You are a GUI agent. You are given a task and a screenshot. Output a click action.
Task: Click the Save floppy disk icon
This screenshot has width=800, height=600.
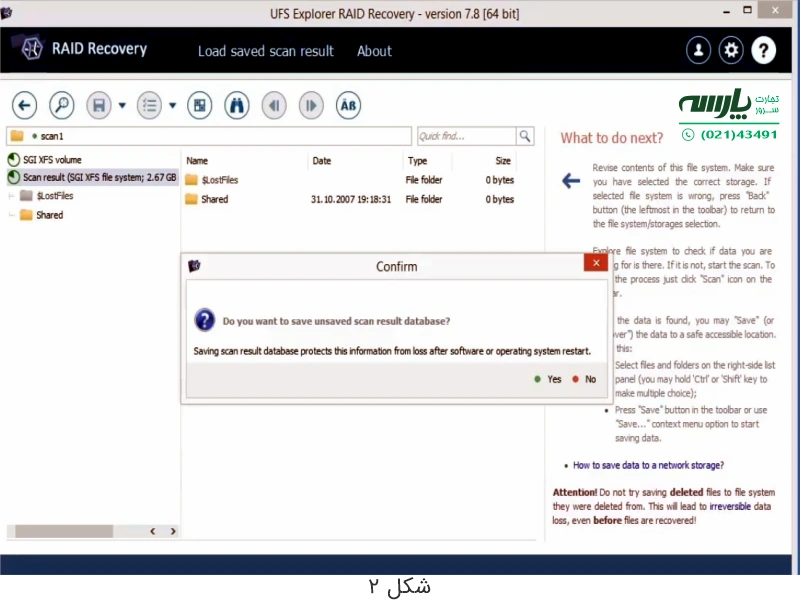98,105
